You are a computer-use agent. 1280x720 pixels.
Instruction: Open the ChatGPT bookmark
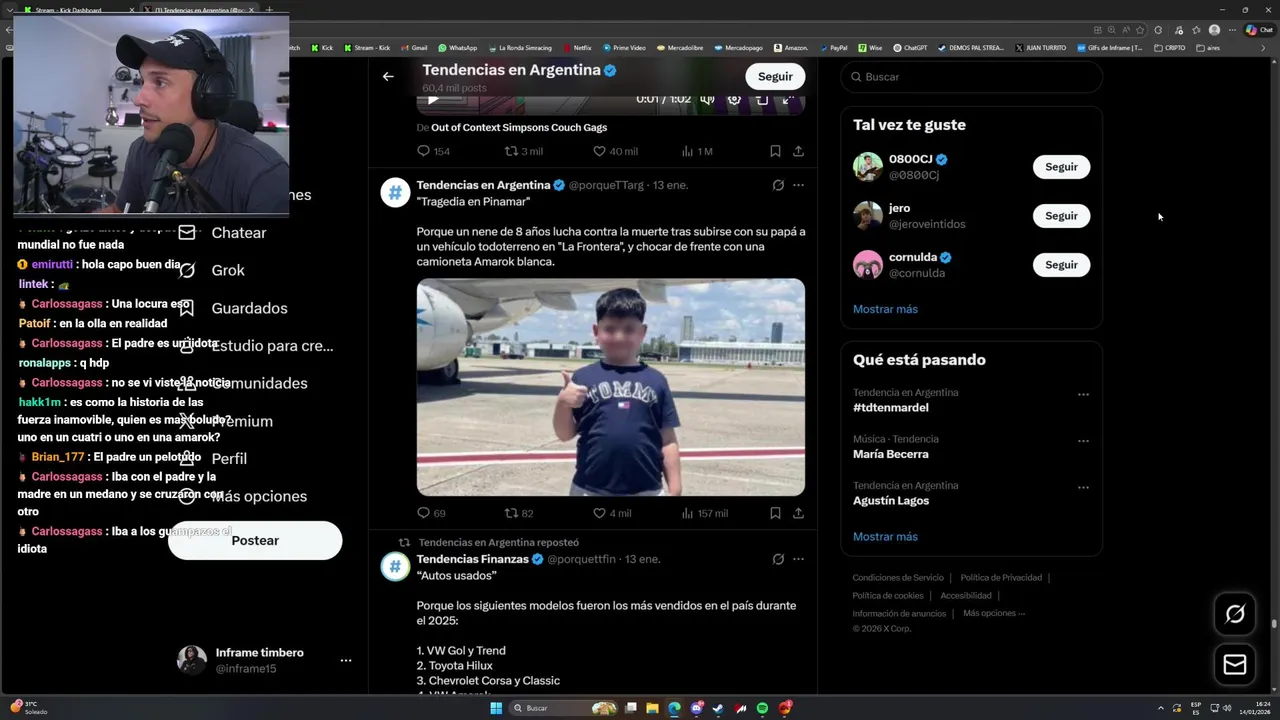pos(910,48)
